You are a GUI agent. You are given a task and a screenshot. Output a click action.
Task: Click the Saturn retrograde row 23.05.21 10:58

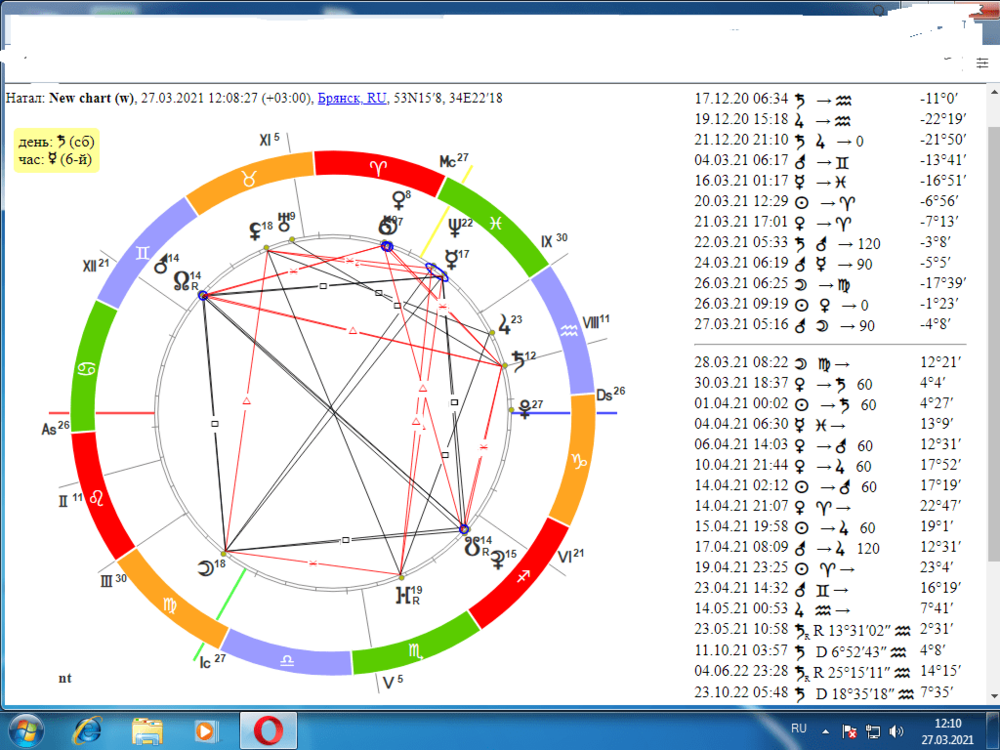(830, 629)
